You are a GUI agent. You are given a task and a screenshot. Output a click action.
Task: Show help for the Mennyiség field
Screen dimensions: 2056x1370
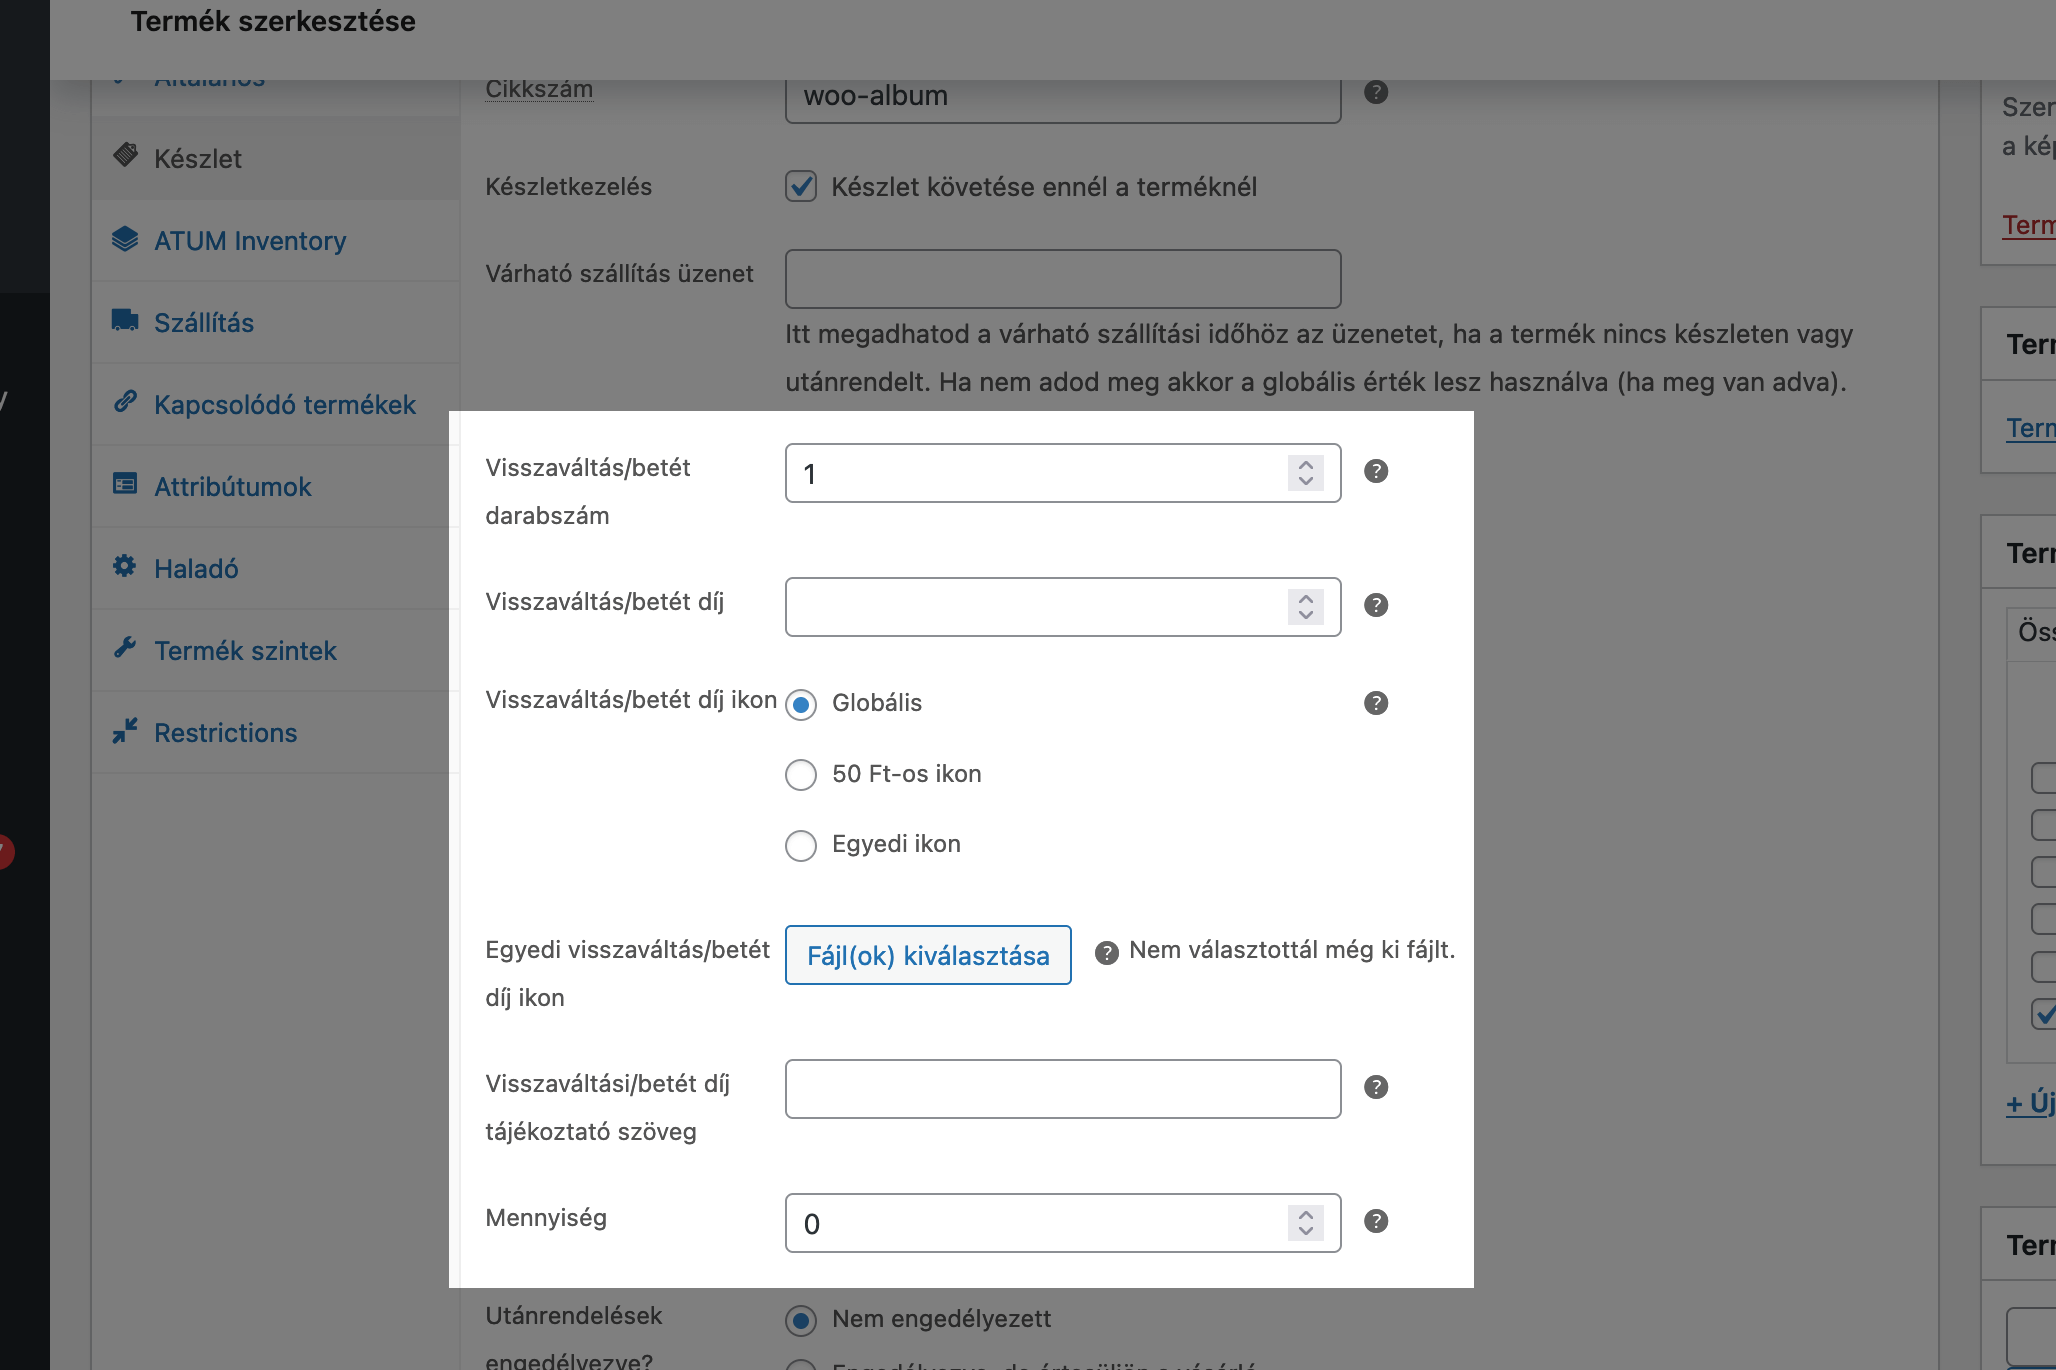click(1376, 1221)
